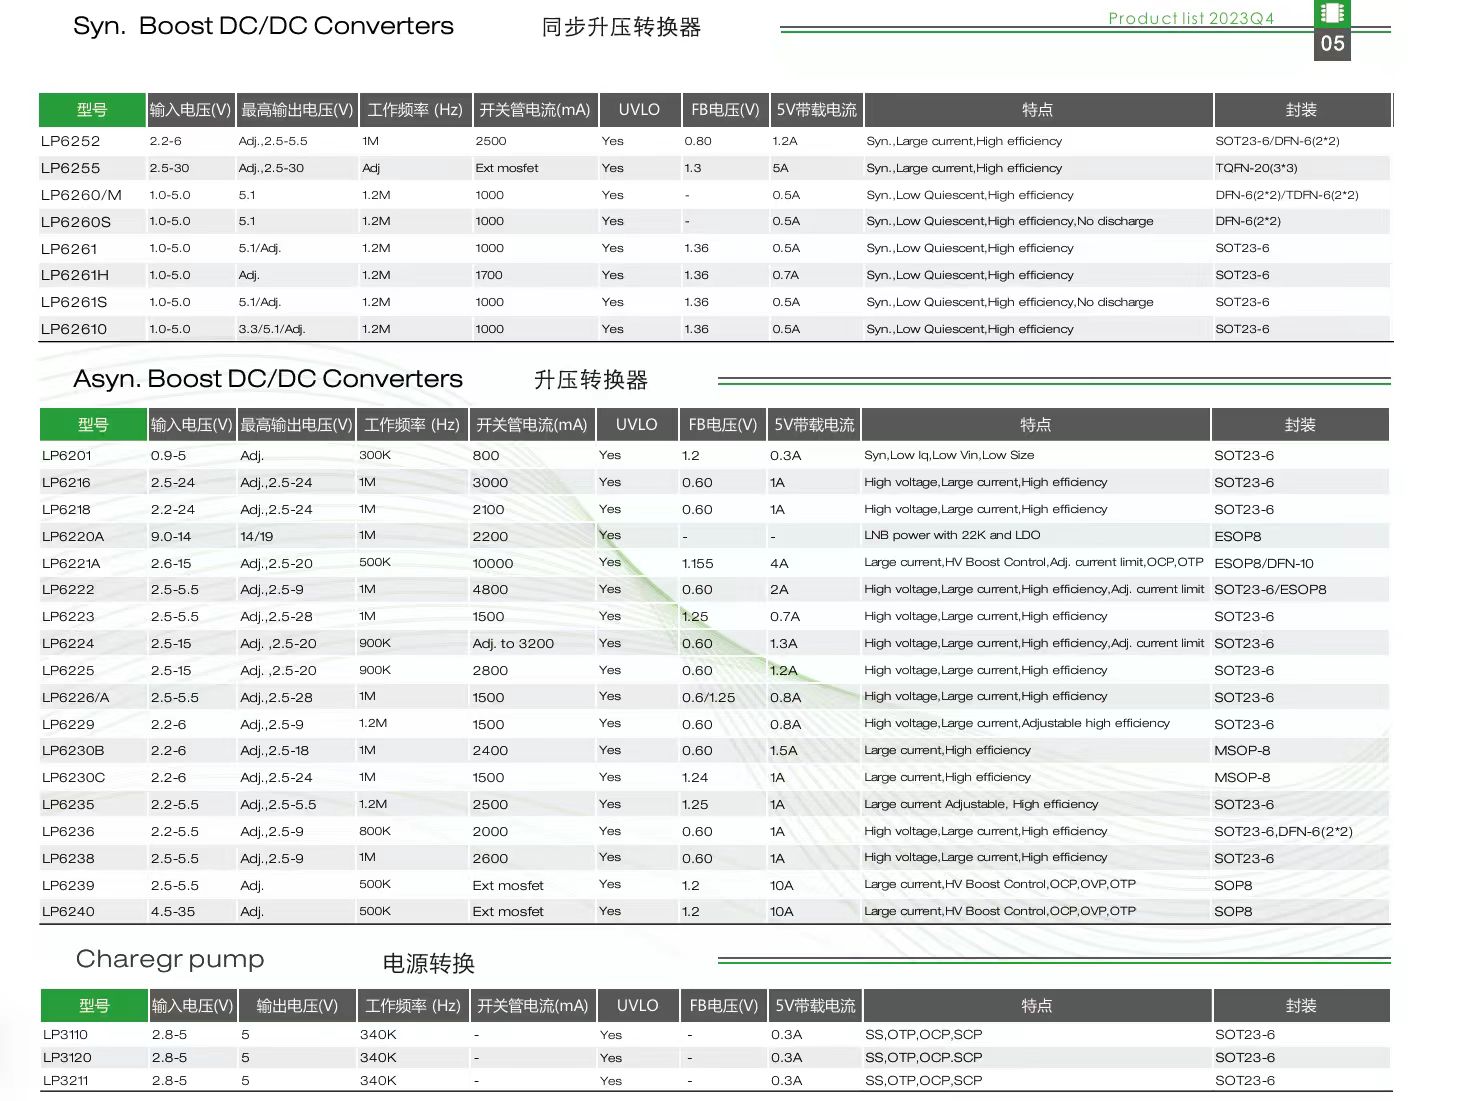Select model LP62610 cell
The height and width of the screenshot is (1101, 1468).
[73, 329]
